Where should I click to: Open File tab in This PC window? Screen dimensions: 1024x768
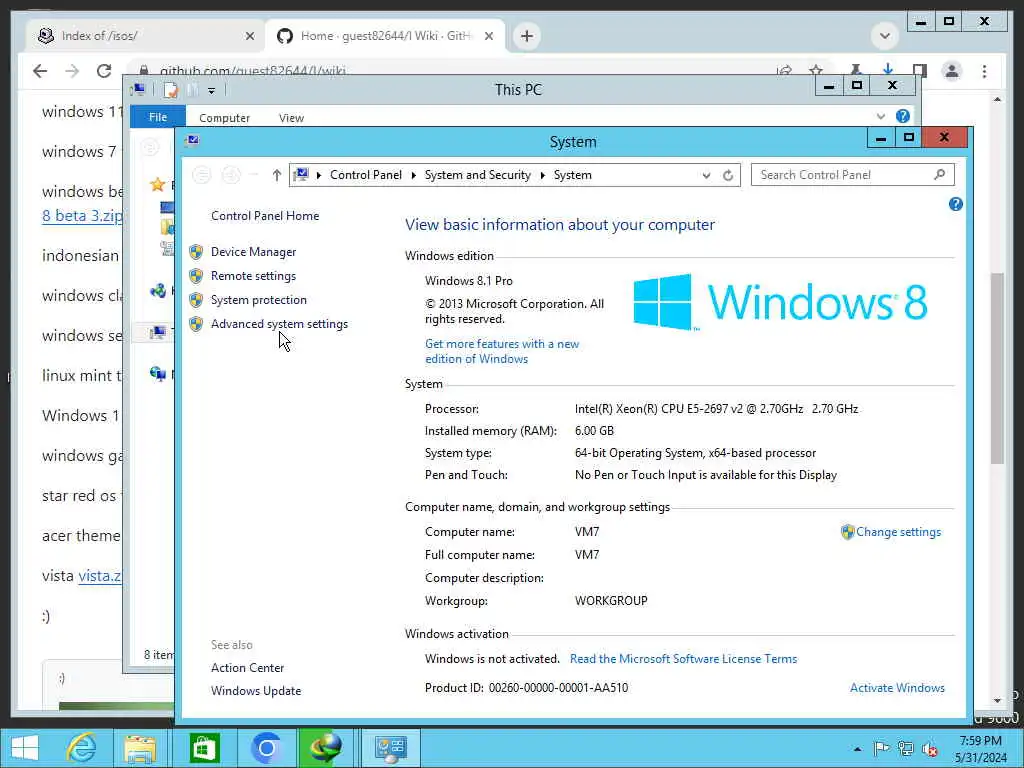[157, 118]
